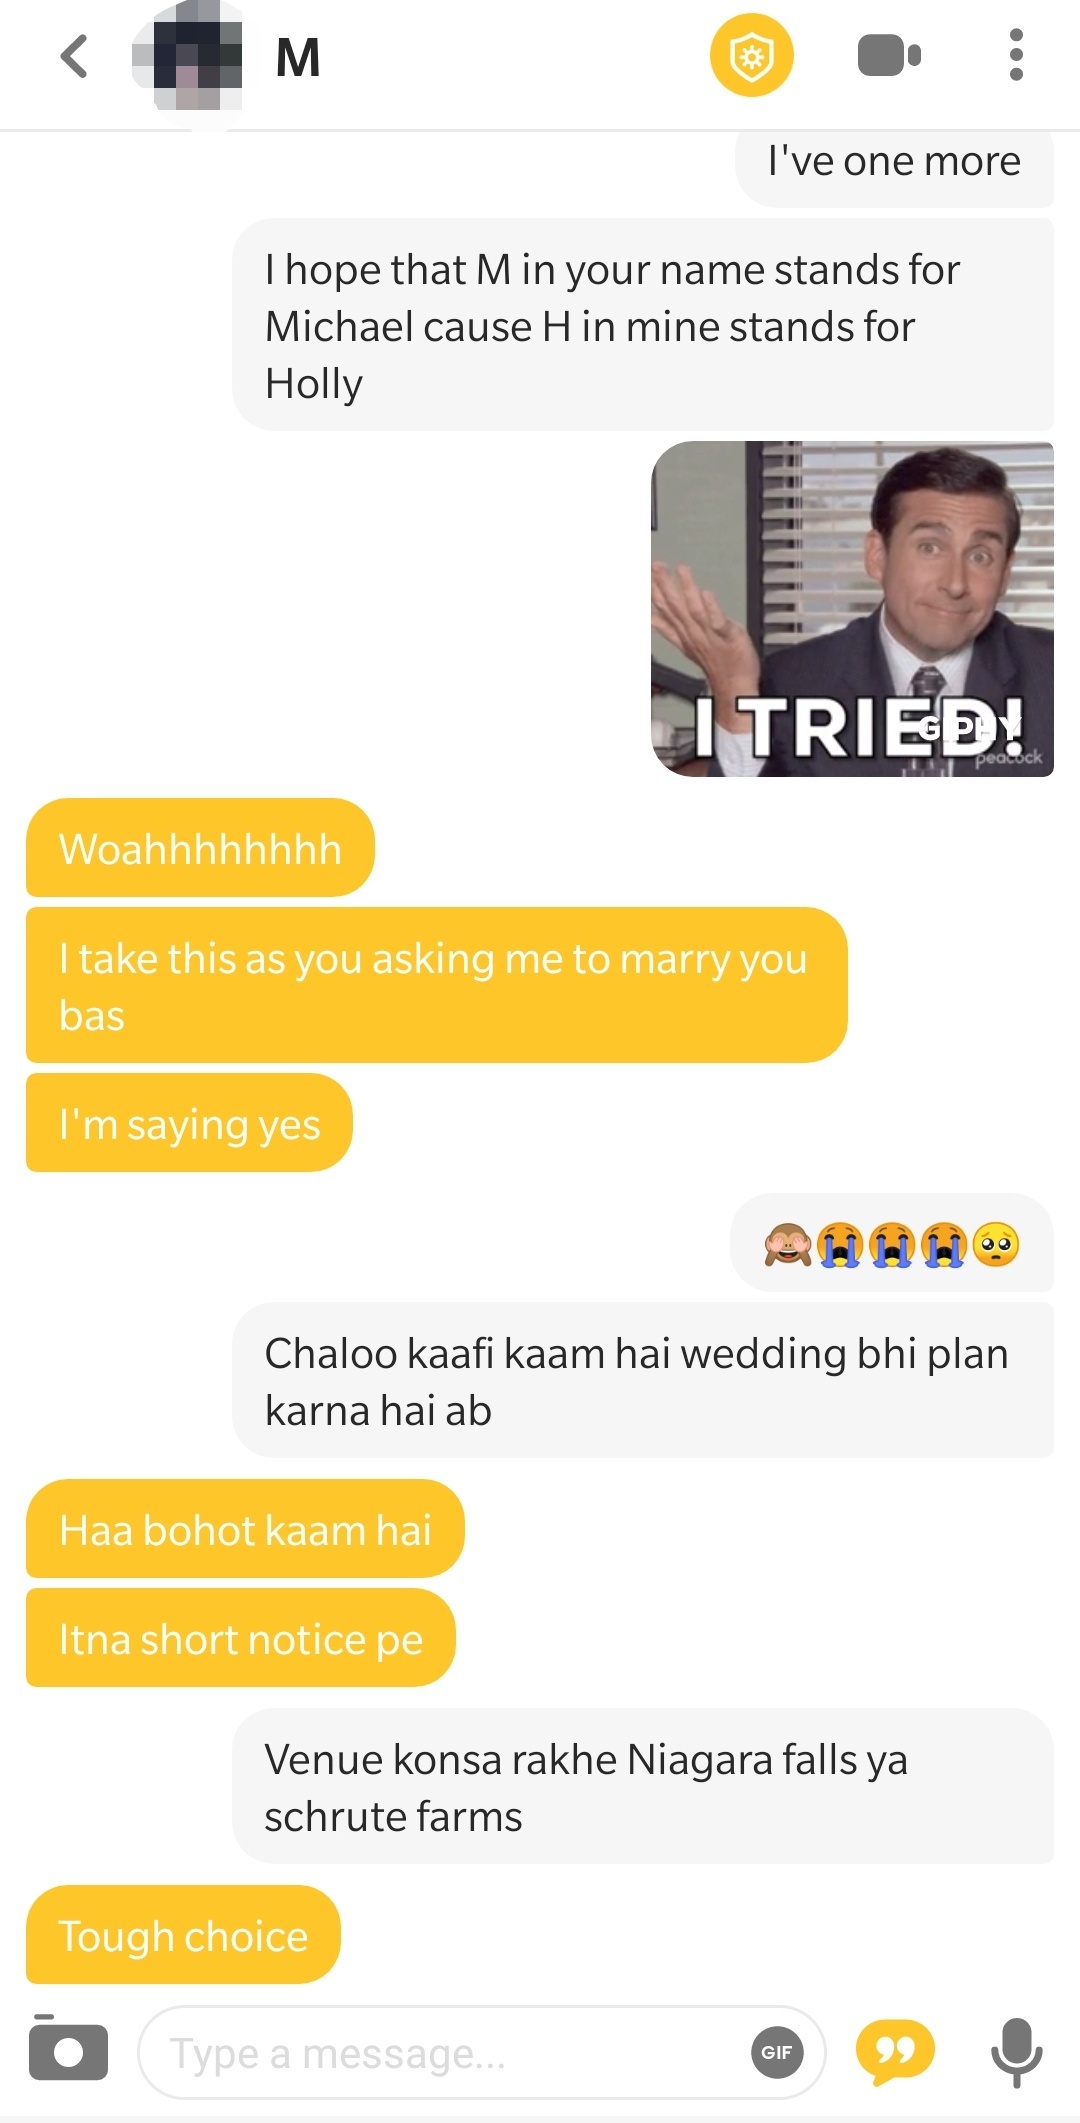This screenshot has height=2123, width=1080.
Task: Open the three-dot overflow menu
Action: click(x=1016, y=55)
